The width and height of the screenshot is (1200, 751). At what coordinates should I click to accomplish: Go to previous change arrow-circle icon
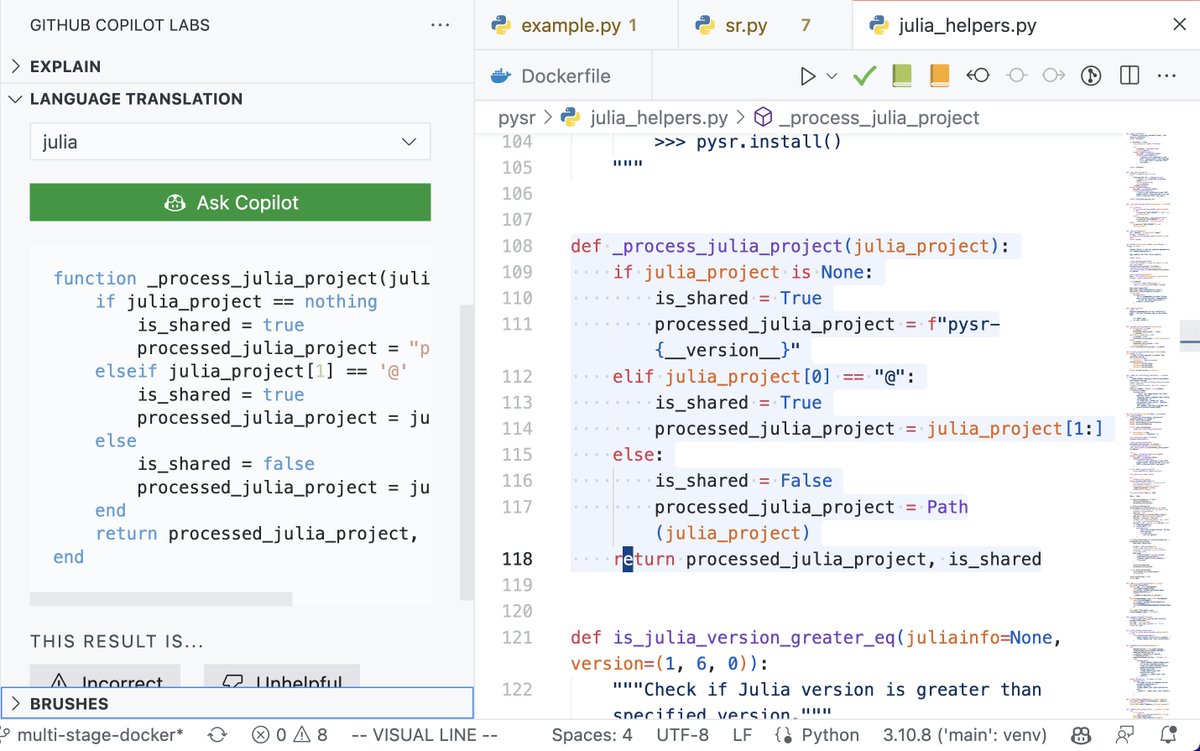point(978,76)
